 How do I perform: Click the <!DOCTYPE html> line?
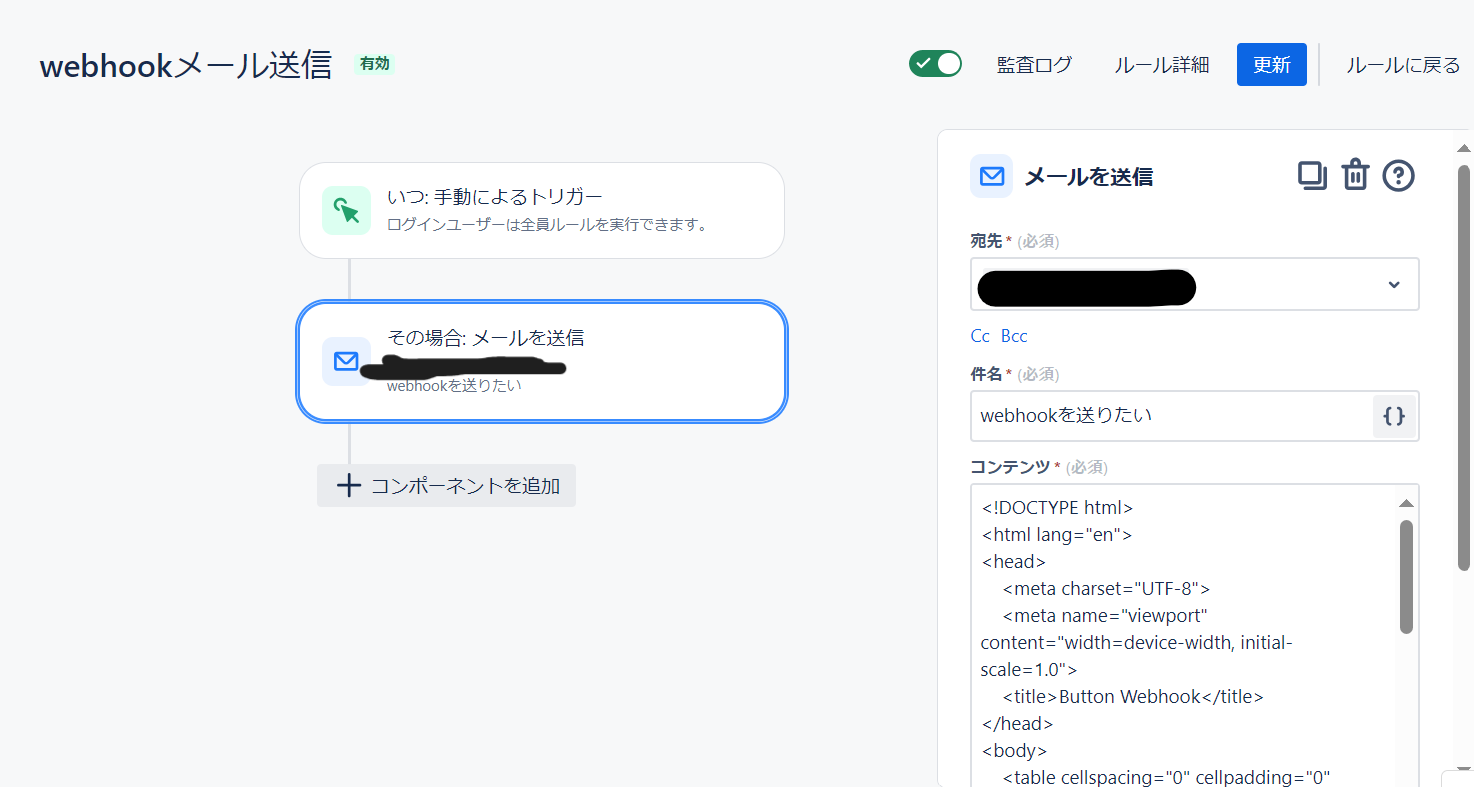[1057, 507]
